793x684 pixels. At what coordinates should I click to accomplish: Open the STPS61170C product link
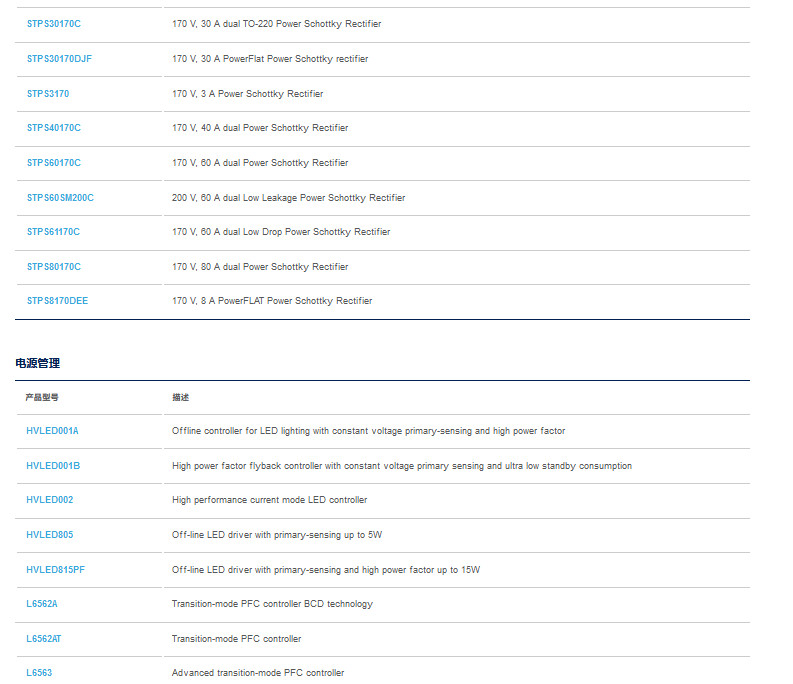[53, 232]
